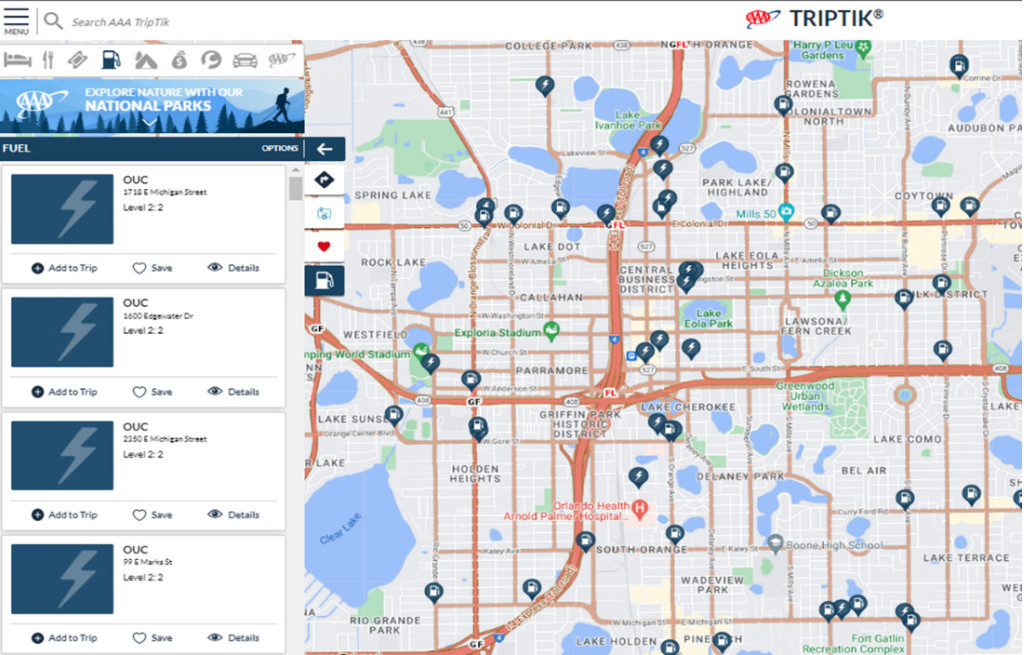Open the dining category with the fork-and-knife icon
The image size is (1024, 655).
(48, 58)
